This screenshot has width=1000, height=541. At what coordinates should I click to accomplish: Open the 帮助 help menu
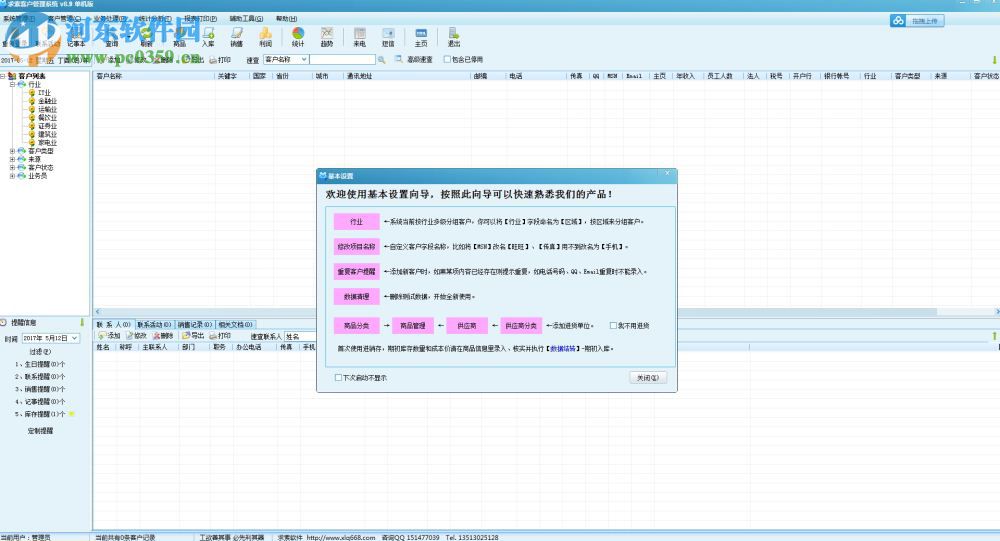click(x=286, y=19)
